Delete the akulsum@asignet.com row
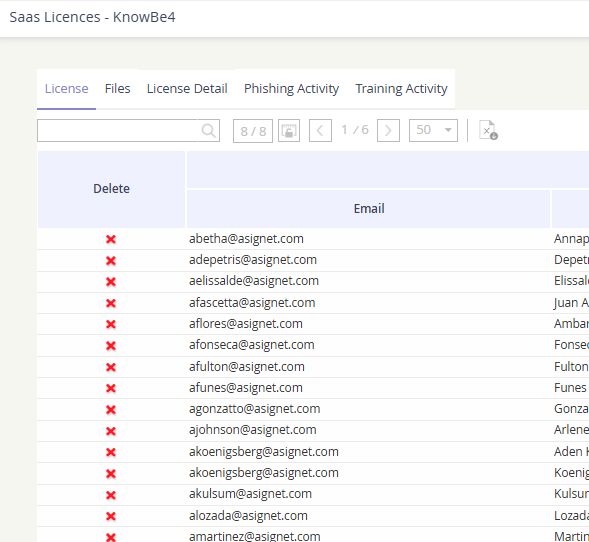Viewport: 589px width, 542px height. (x=111, y=495)
